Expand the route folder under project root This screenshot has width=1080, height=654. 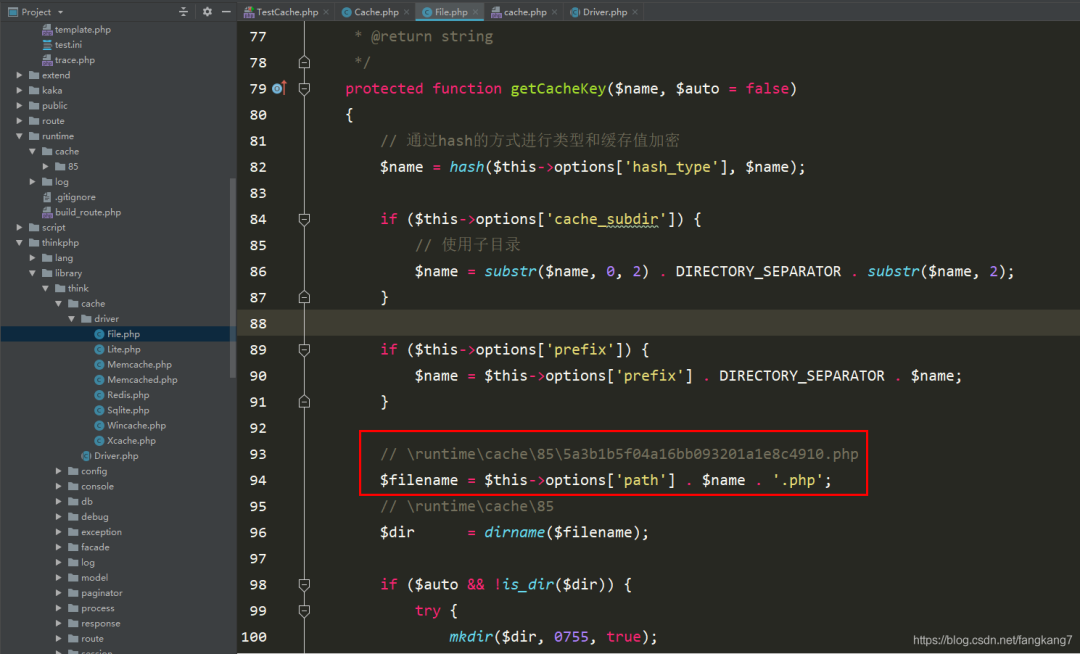pos(19,120)
